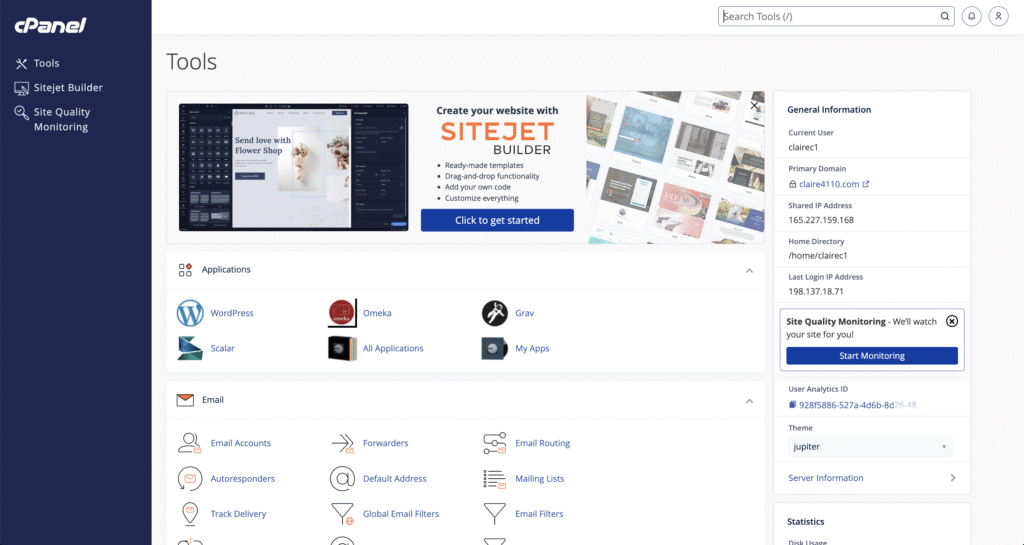Click the Mailing Lists text link

tap(539, 478)
